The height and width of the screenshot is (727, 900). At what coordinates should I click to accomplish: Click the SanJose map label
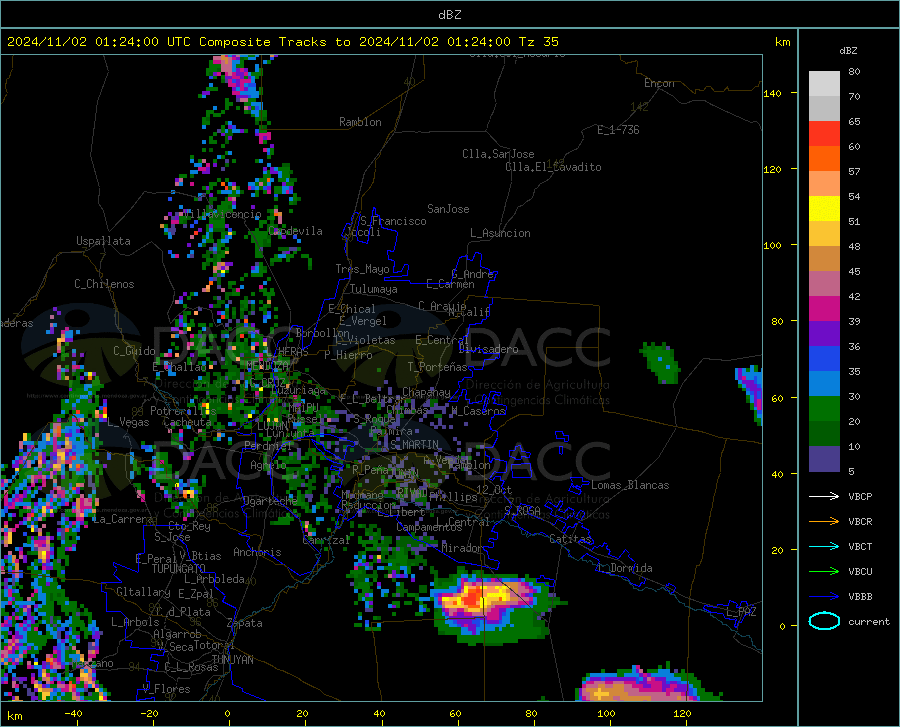448,209
